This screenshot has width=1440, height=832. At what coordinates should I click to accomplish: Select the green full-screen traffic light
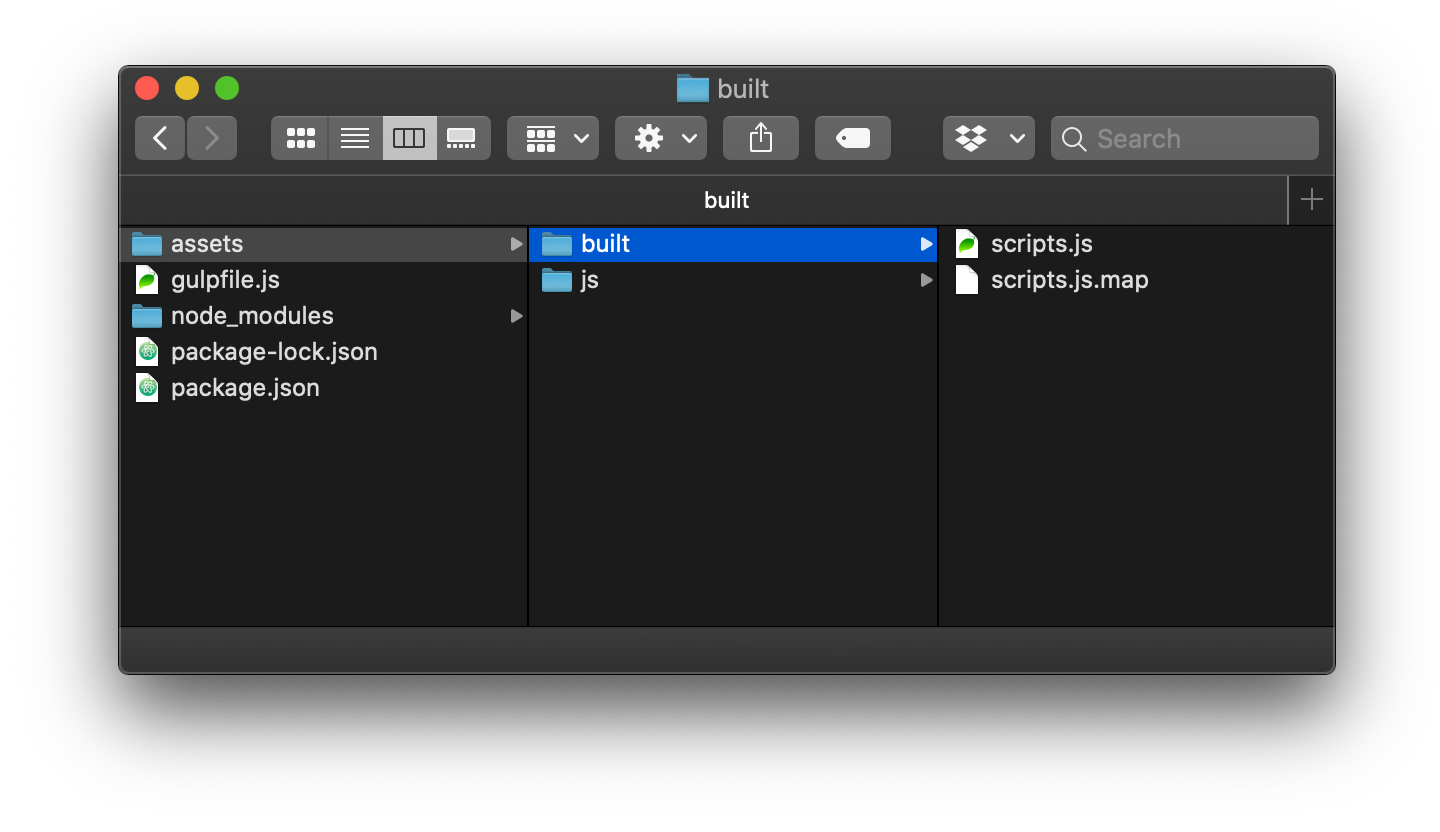[x=227, y=88]
